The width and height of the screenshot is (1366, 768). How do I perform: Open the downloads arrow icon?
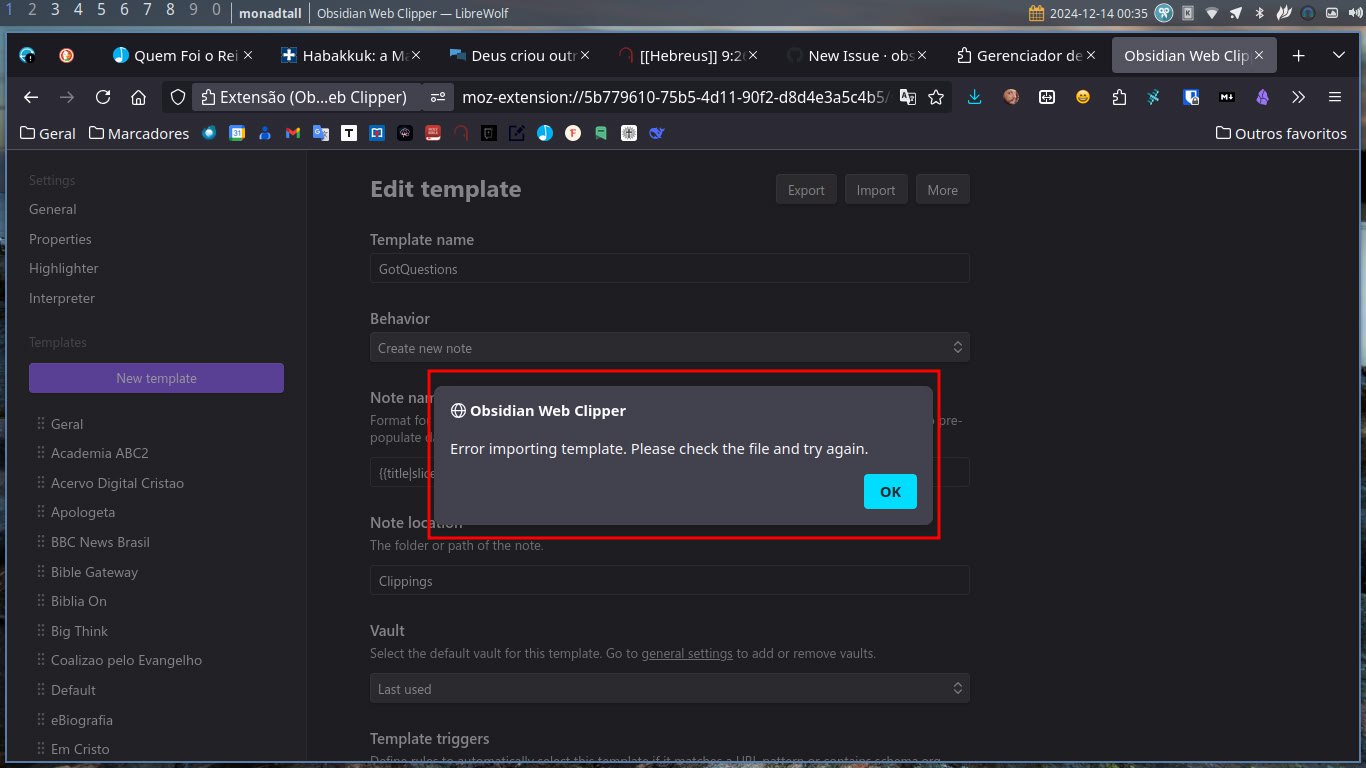click(x=975, y=97)
